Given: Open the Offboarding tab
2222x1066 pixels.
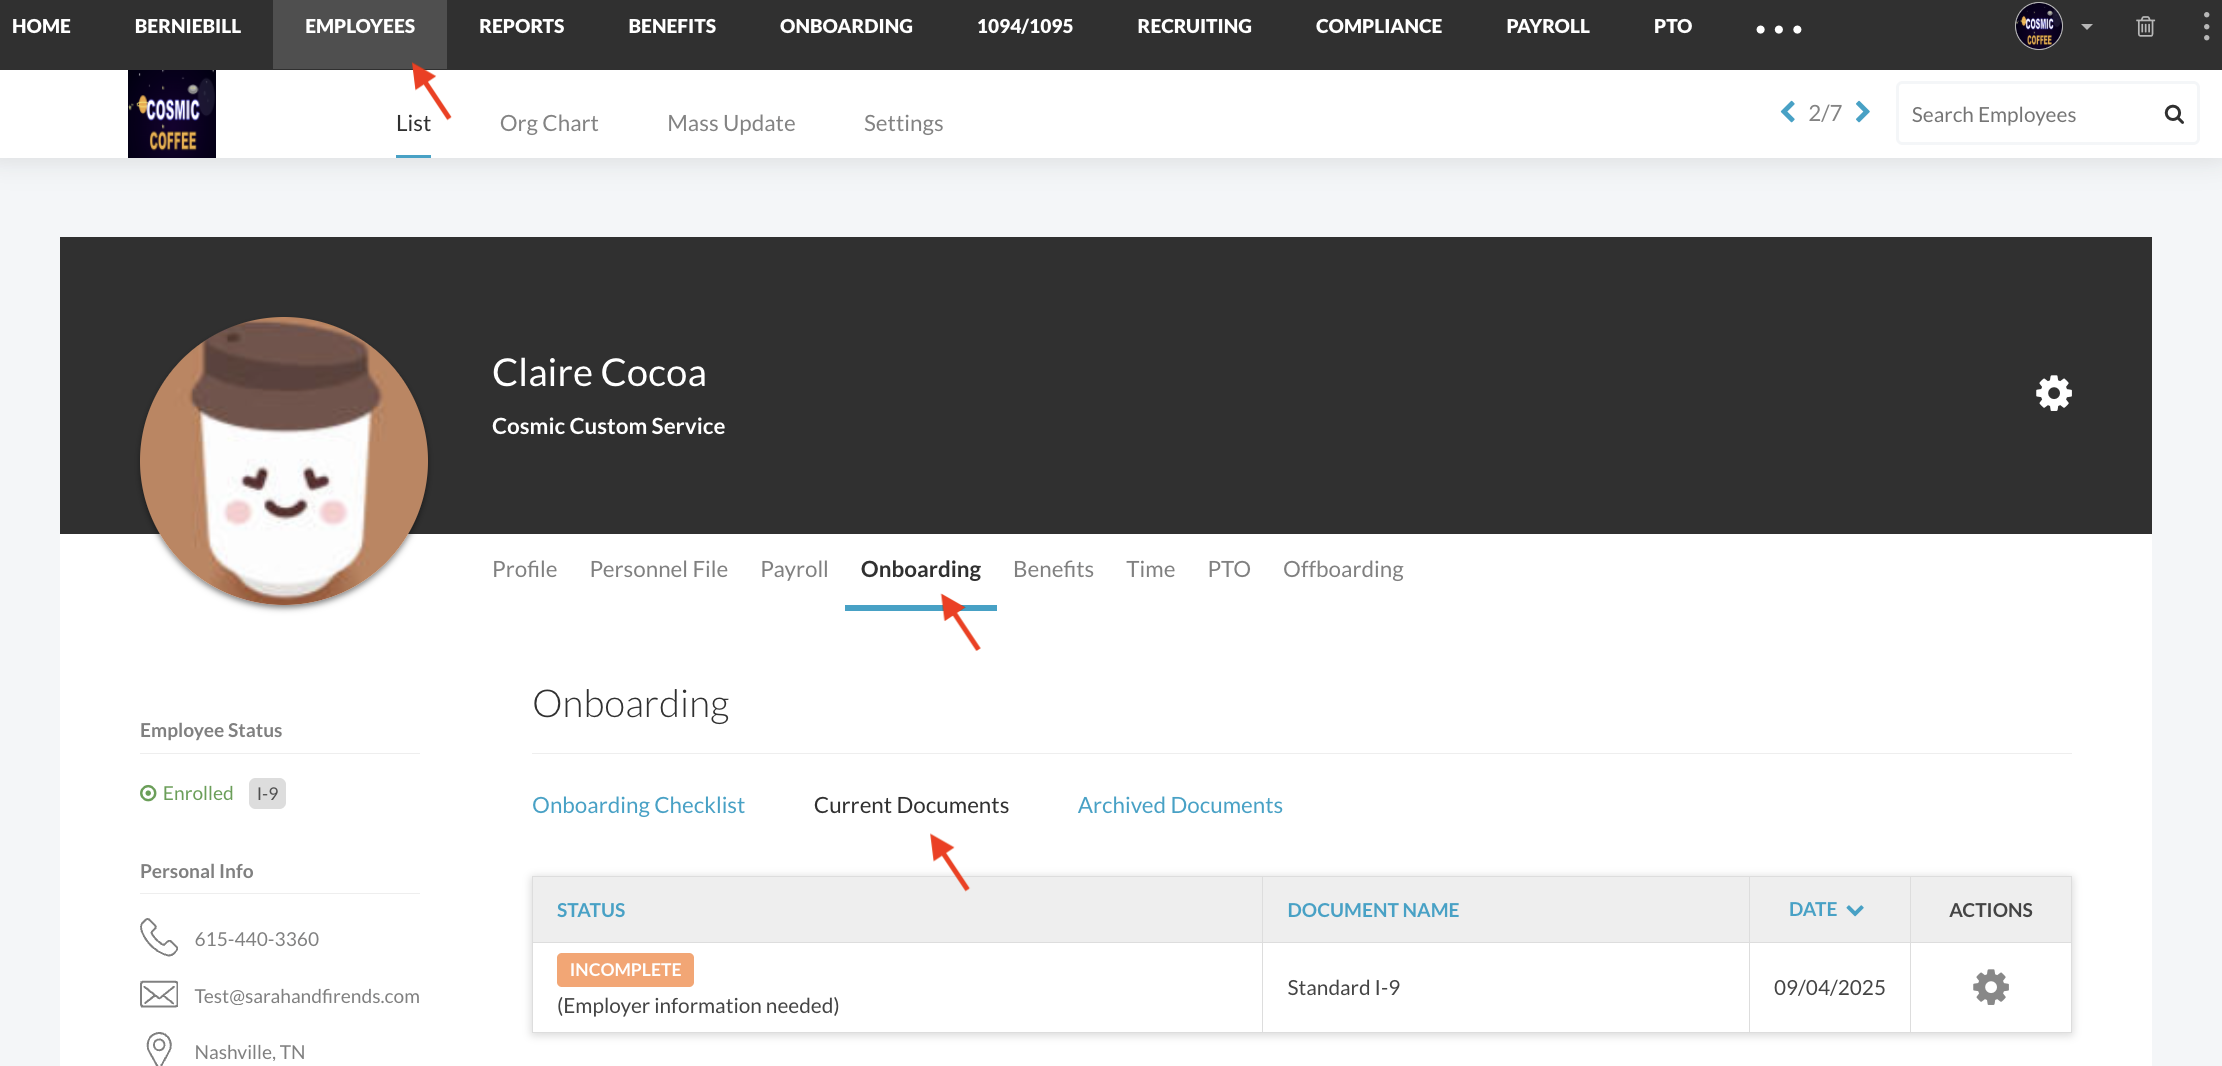Looking at the screenshot, I should coord(1343,569).
